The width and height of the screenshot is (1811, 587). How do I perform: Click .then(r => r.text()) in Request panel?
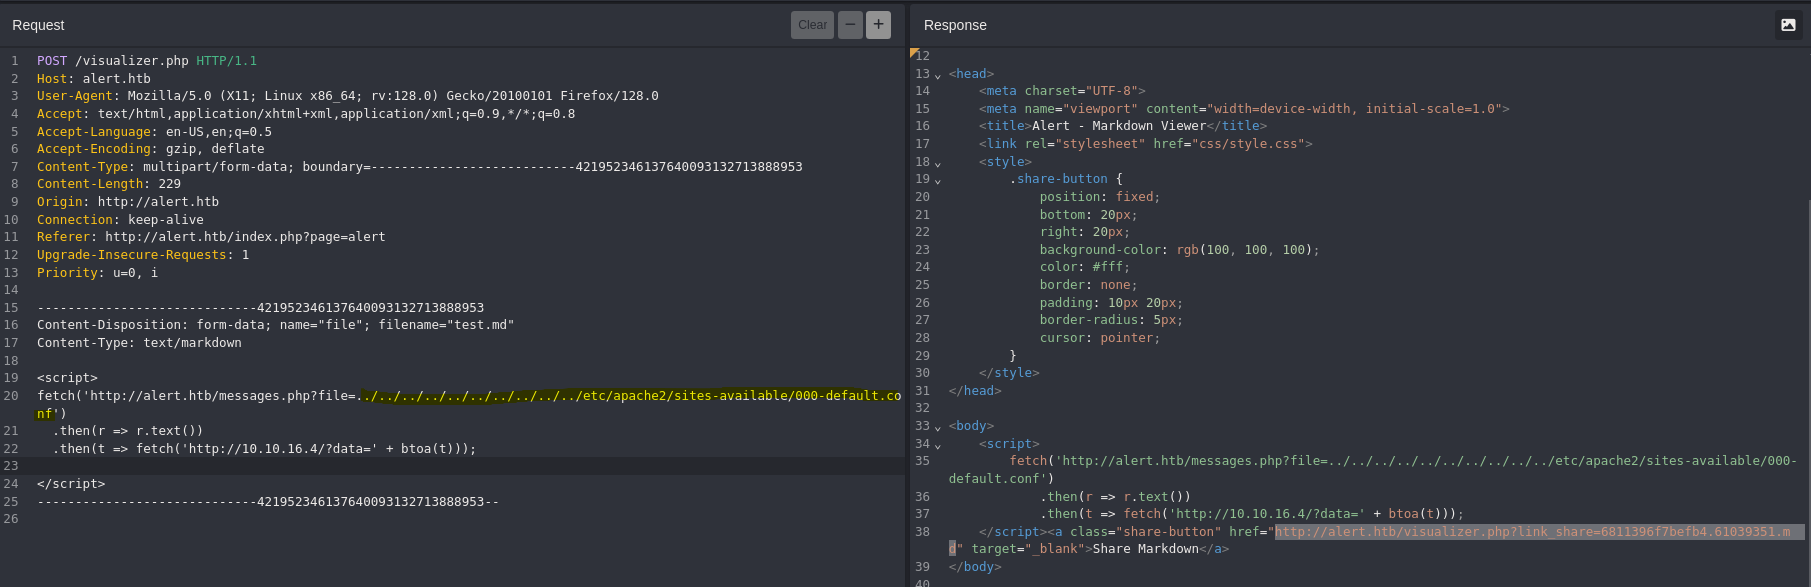(128, 431)
